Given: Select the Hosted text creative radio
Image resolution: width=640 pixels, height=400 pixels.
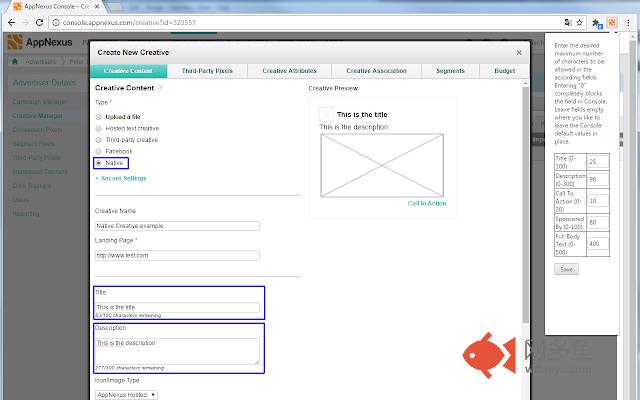Looking at the screenshot, I should click(98, 129).
